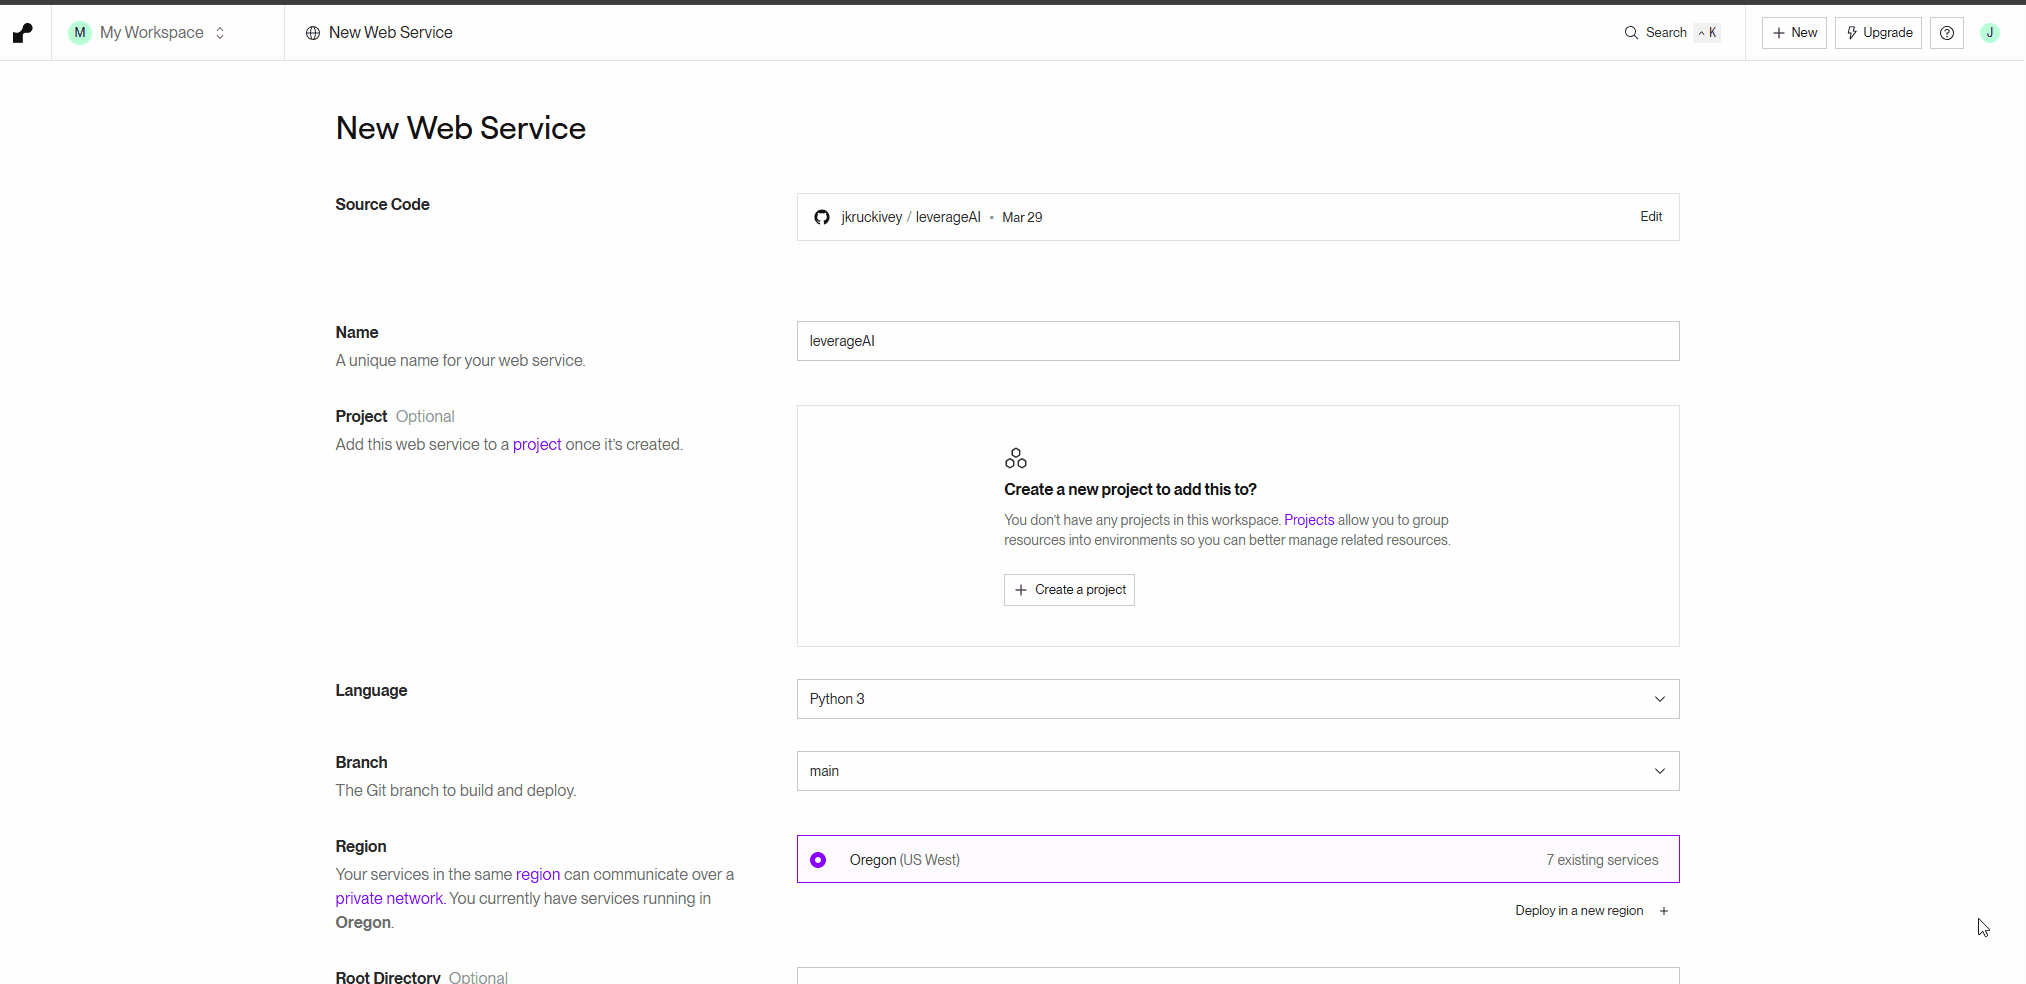The image size is (2026, 984).
Task: Click the plus icon beside Deploy in new region
Action: (x=1664, y=911)
